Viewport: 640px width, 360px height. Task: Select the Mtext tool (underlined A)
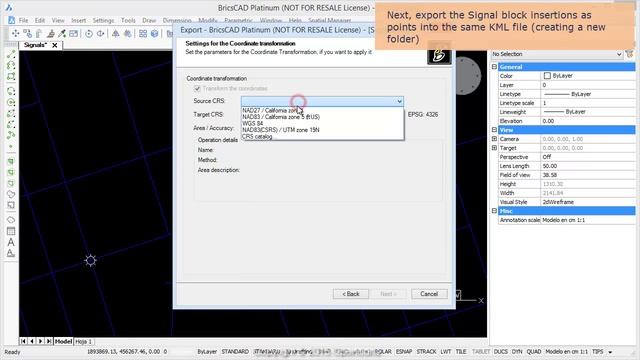[x=11, y=253]
